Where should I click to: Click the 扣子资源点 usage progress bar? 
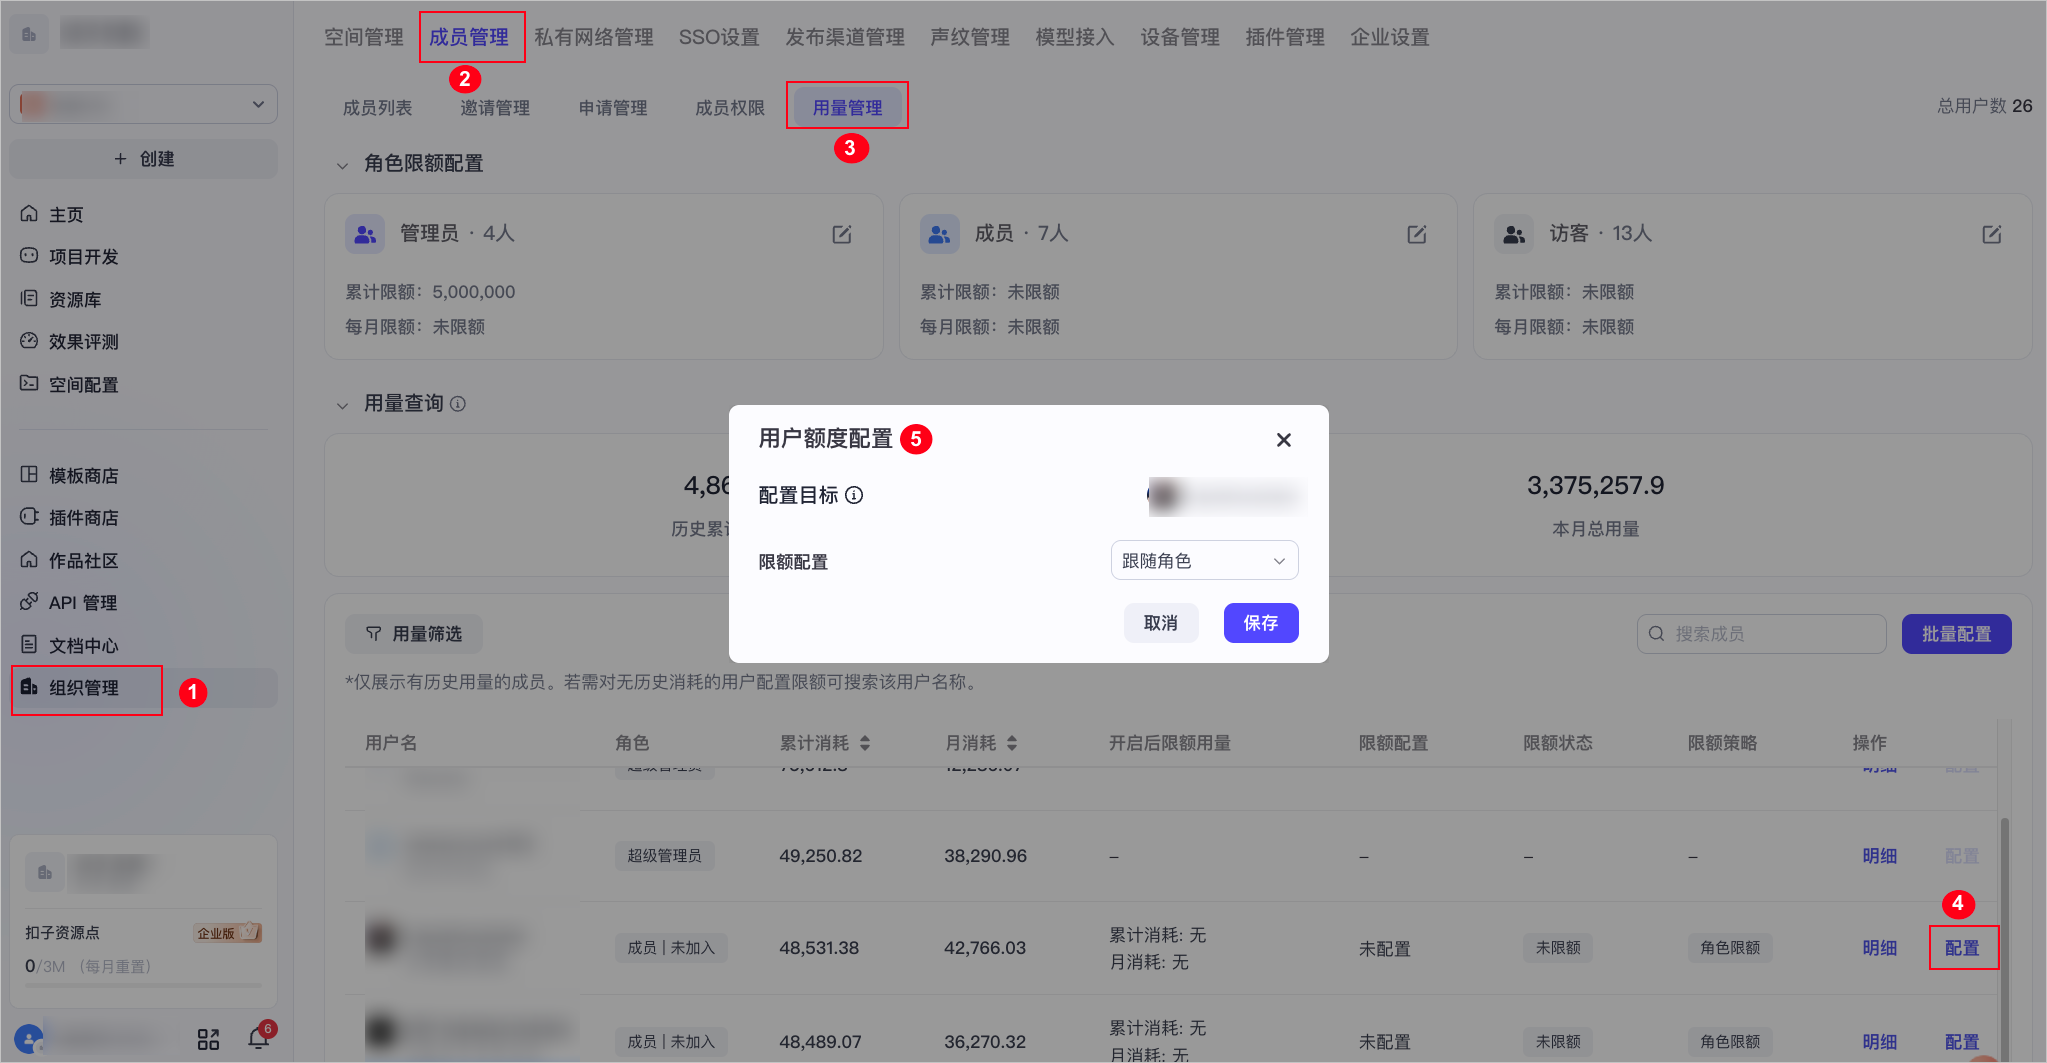click(x=143, y=986)
